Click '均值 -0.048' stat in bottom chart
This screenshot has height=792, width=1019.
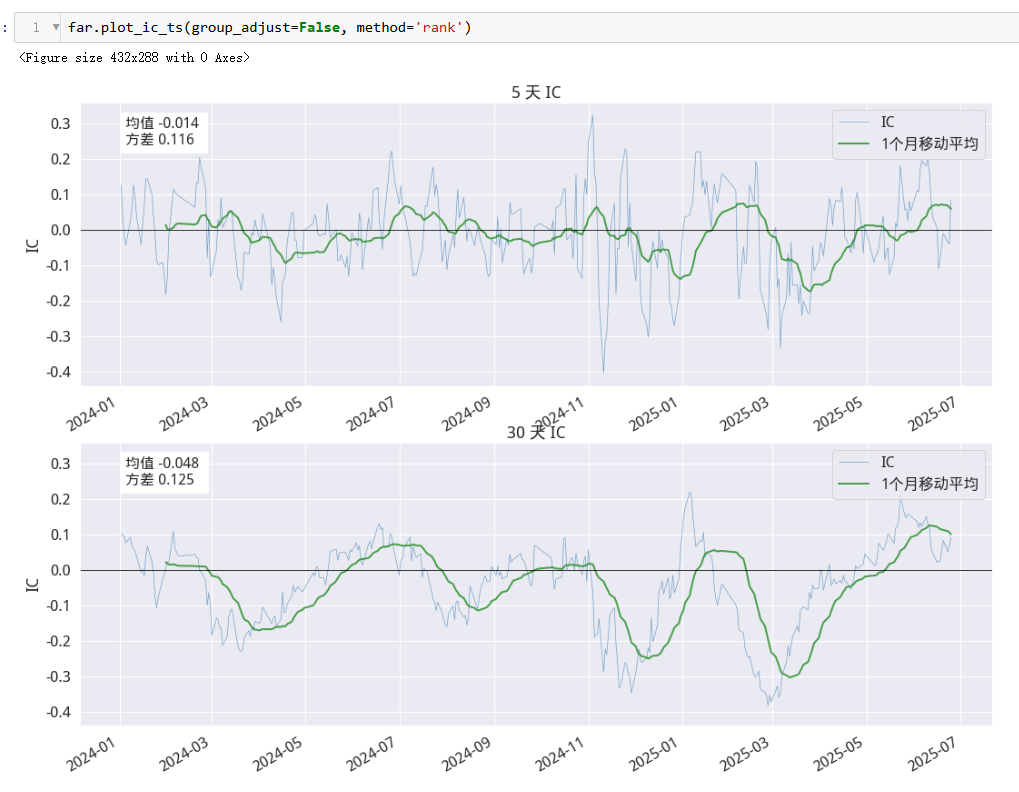tap(162, 463)
